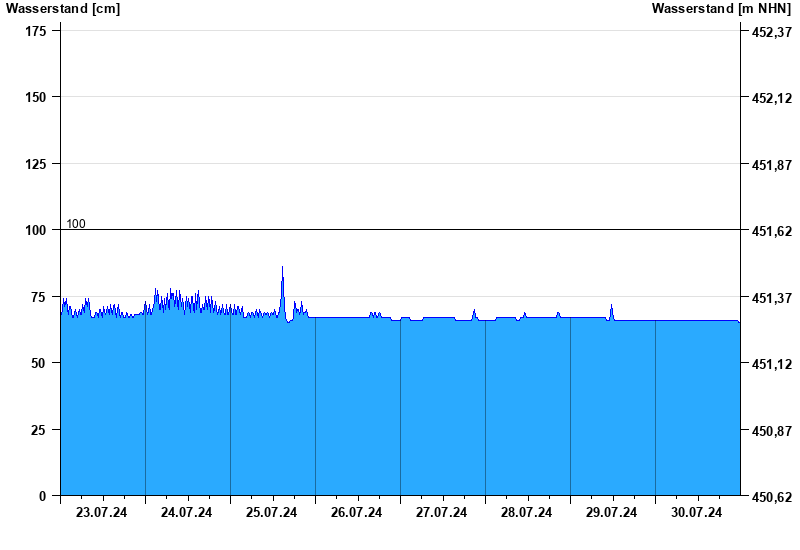800x550 pixels.
Task: Select the 75 value on left axis
Action: [39, 297]
